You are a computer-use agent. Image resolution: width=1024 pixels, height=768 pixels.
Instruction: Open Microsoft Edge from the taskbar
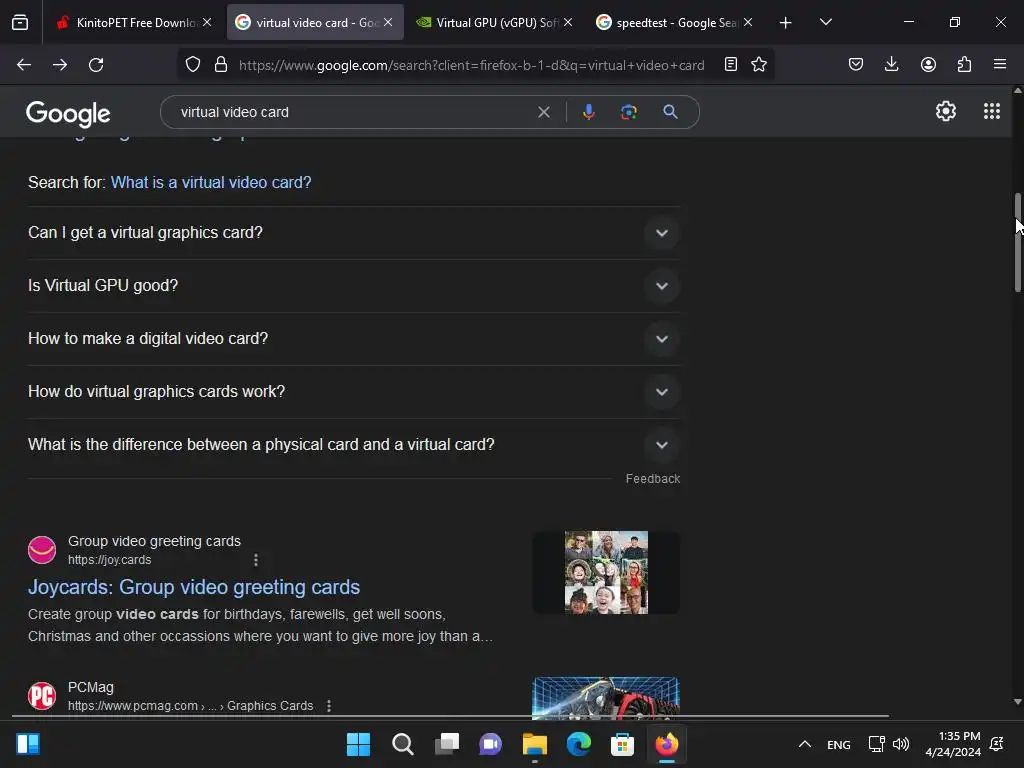(x=579, y=744)
